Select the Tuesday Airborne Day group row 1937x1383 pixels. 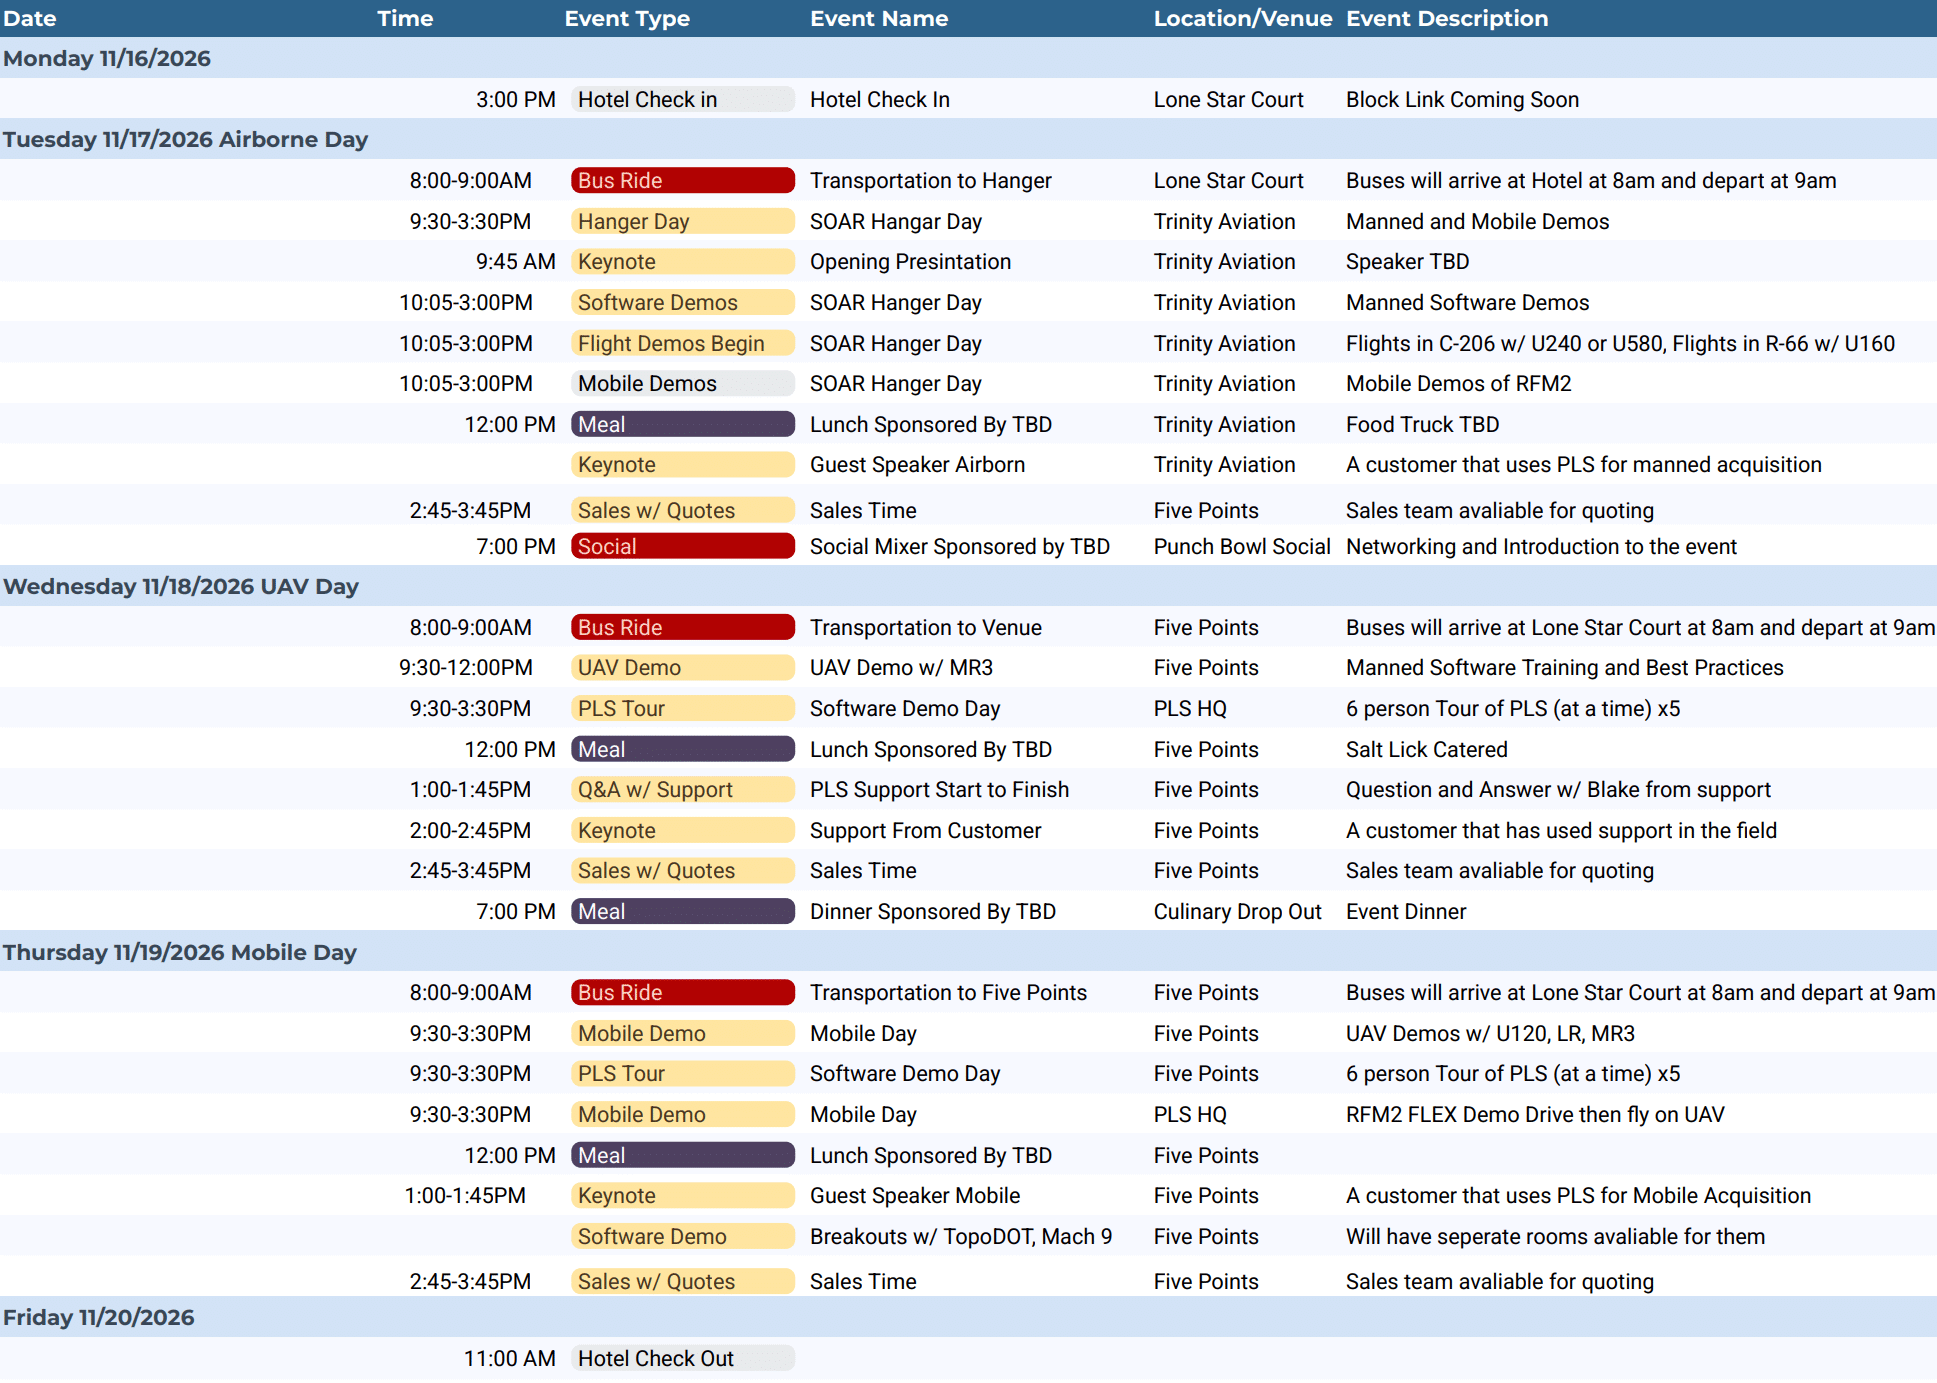[x=968, y=140]
